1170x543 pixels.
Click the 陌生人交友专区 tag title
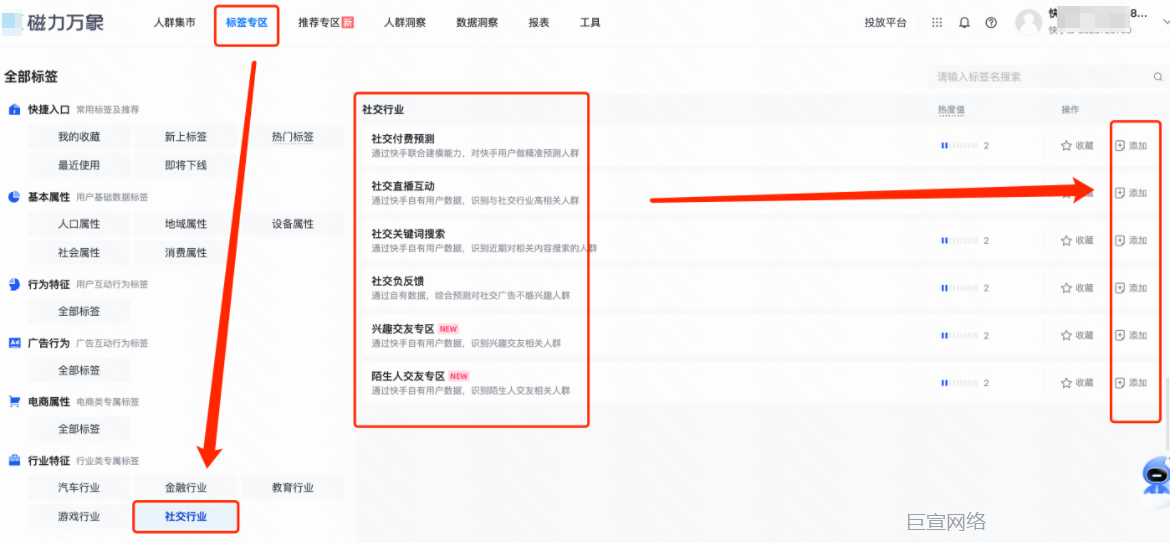(408, 375)
